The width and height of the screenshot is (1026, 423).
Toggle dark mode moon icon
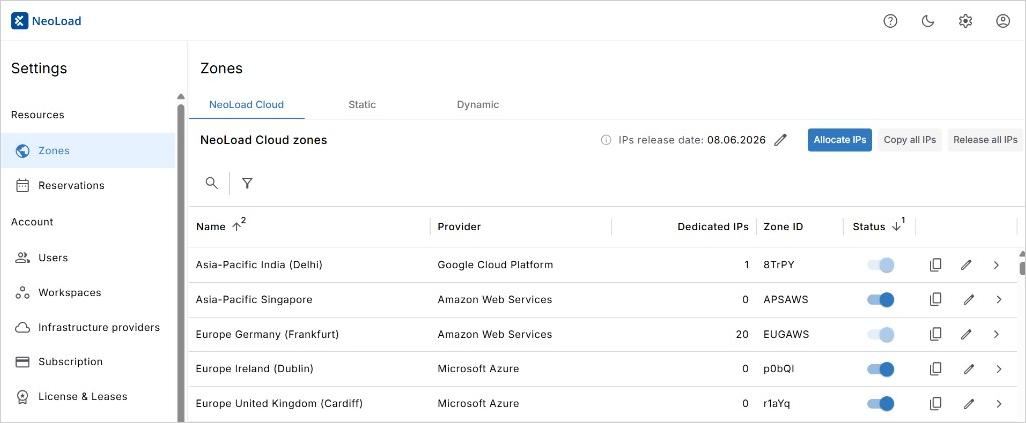(x=928, y=21)
